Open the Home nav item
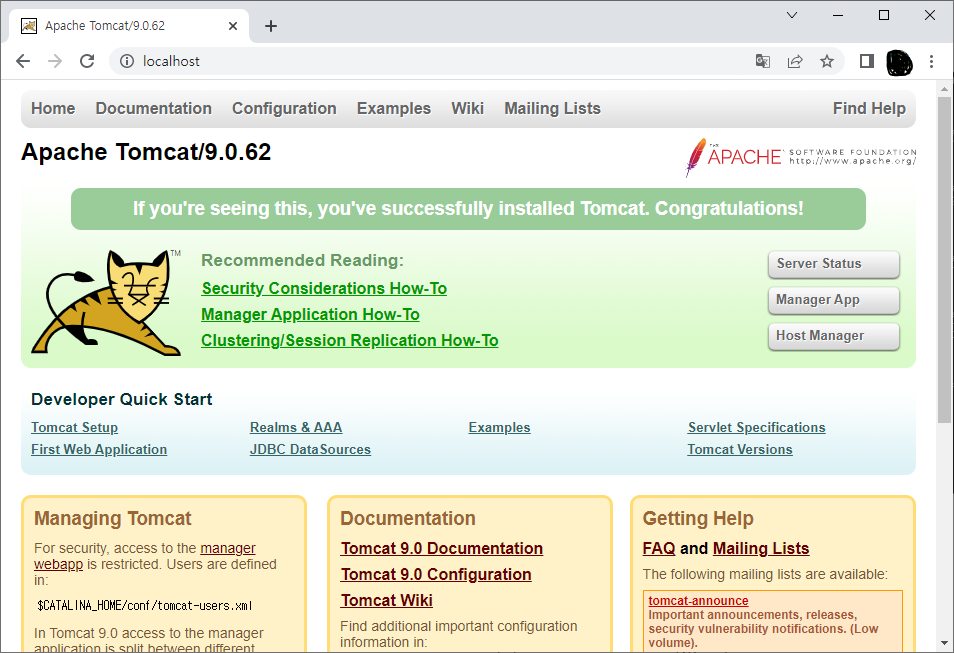 pyautogui.click(x=53, y=108)
